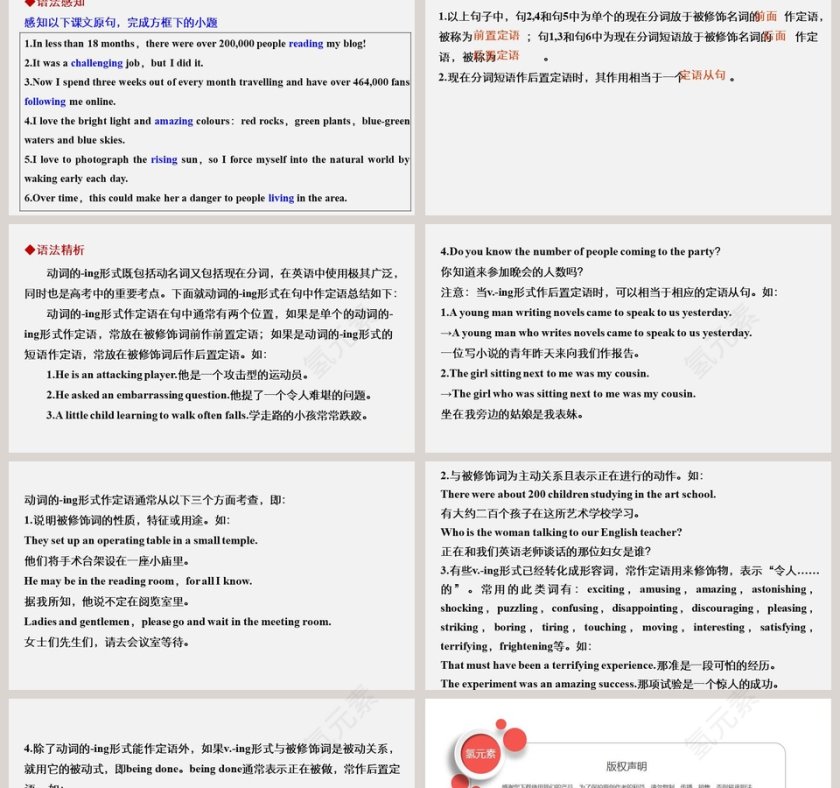Open the 语法精析 slide thumbnail
Screen dimensions: 840x788
click(211, 337)
